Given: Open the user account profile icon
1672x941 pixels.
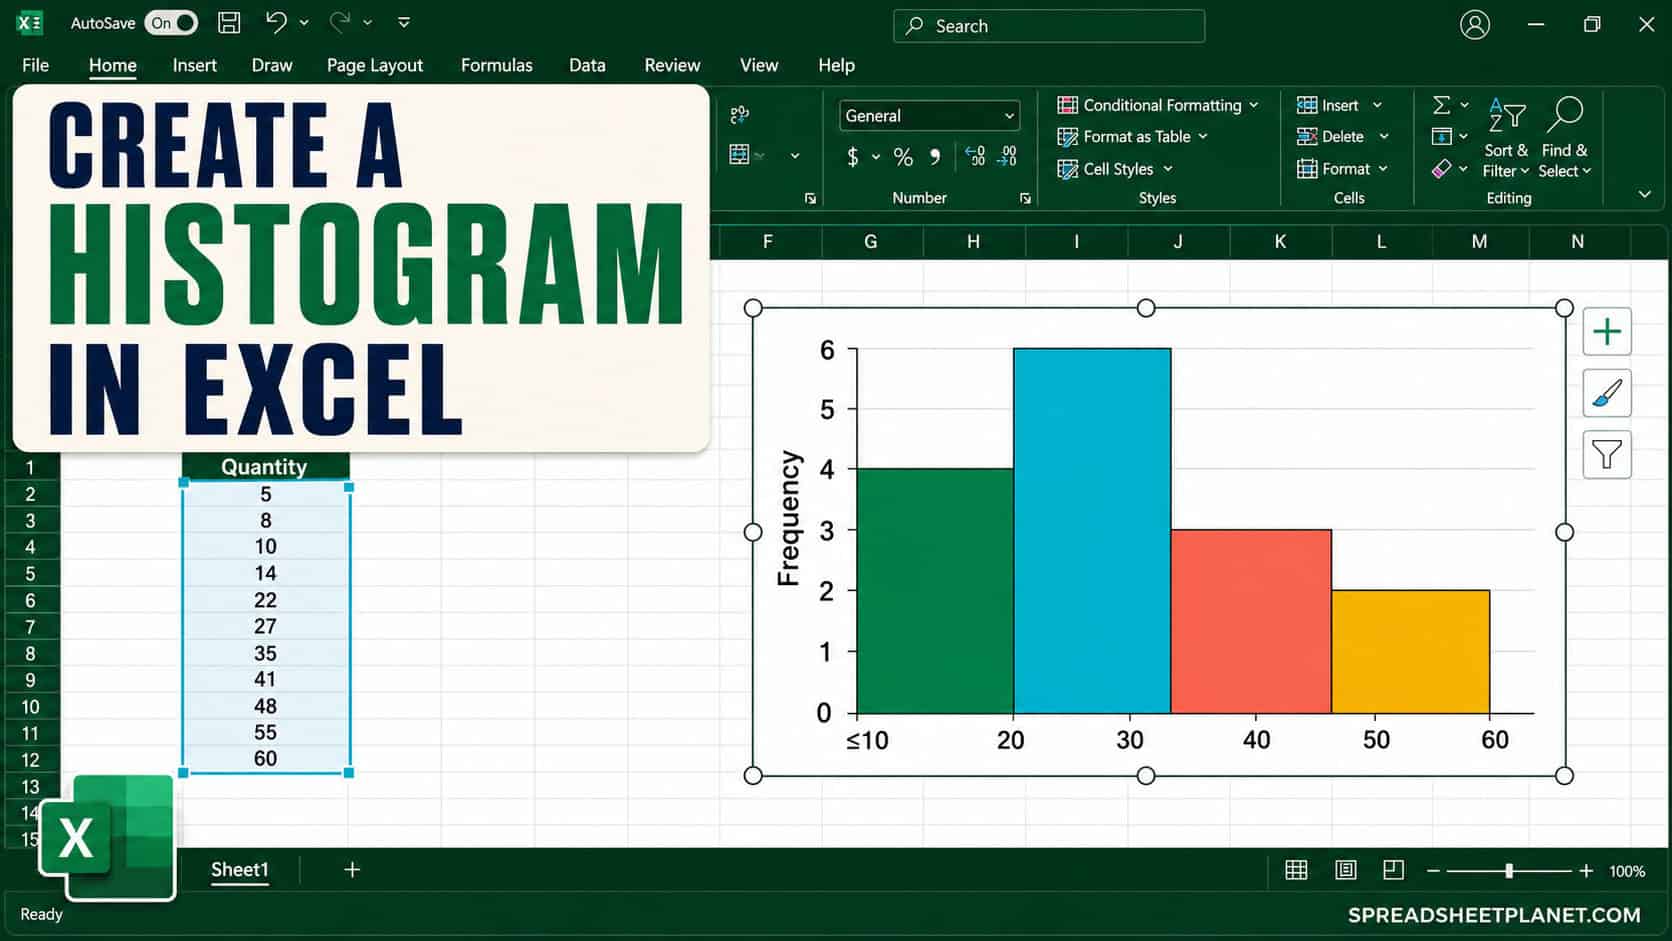Looking at the screenshot, I should click(x=1475, y=25).
